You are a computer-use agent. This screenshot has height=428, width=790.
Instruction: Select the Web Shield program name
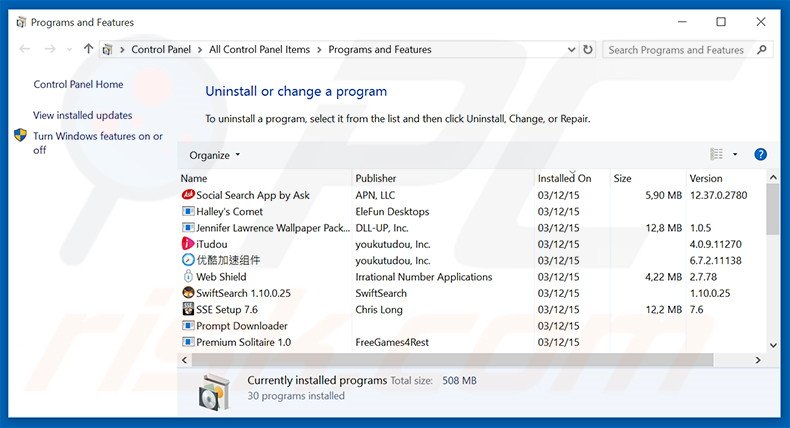221,277
